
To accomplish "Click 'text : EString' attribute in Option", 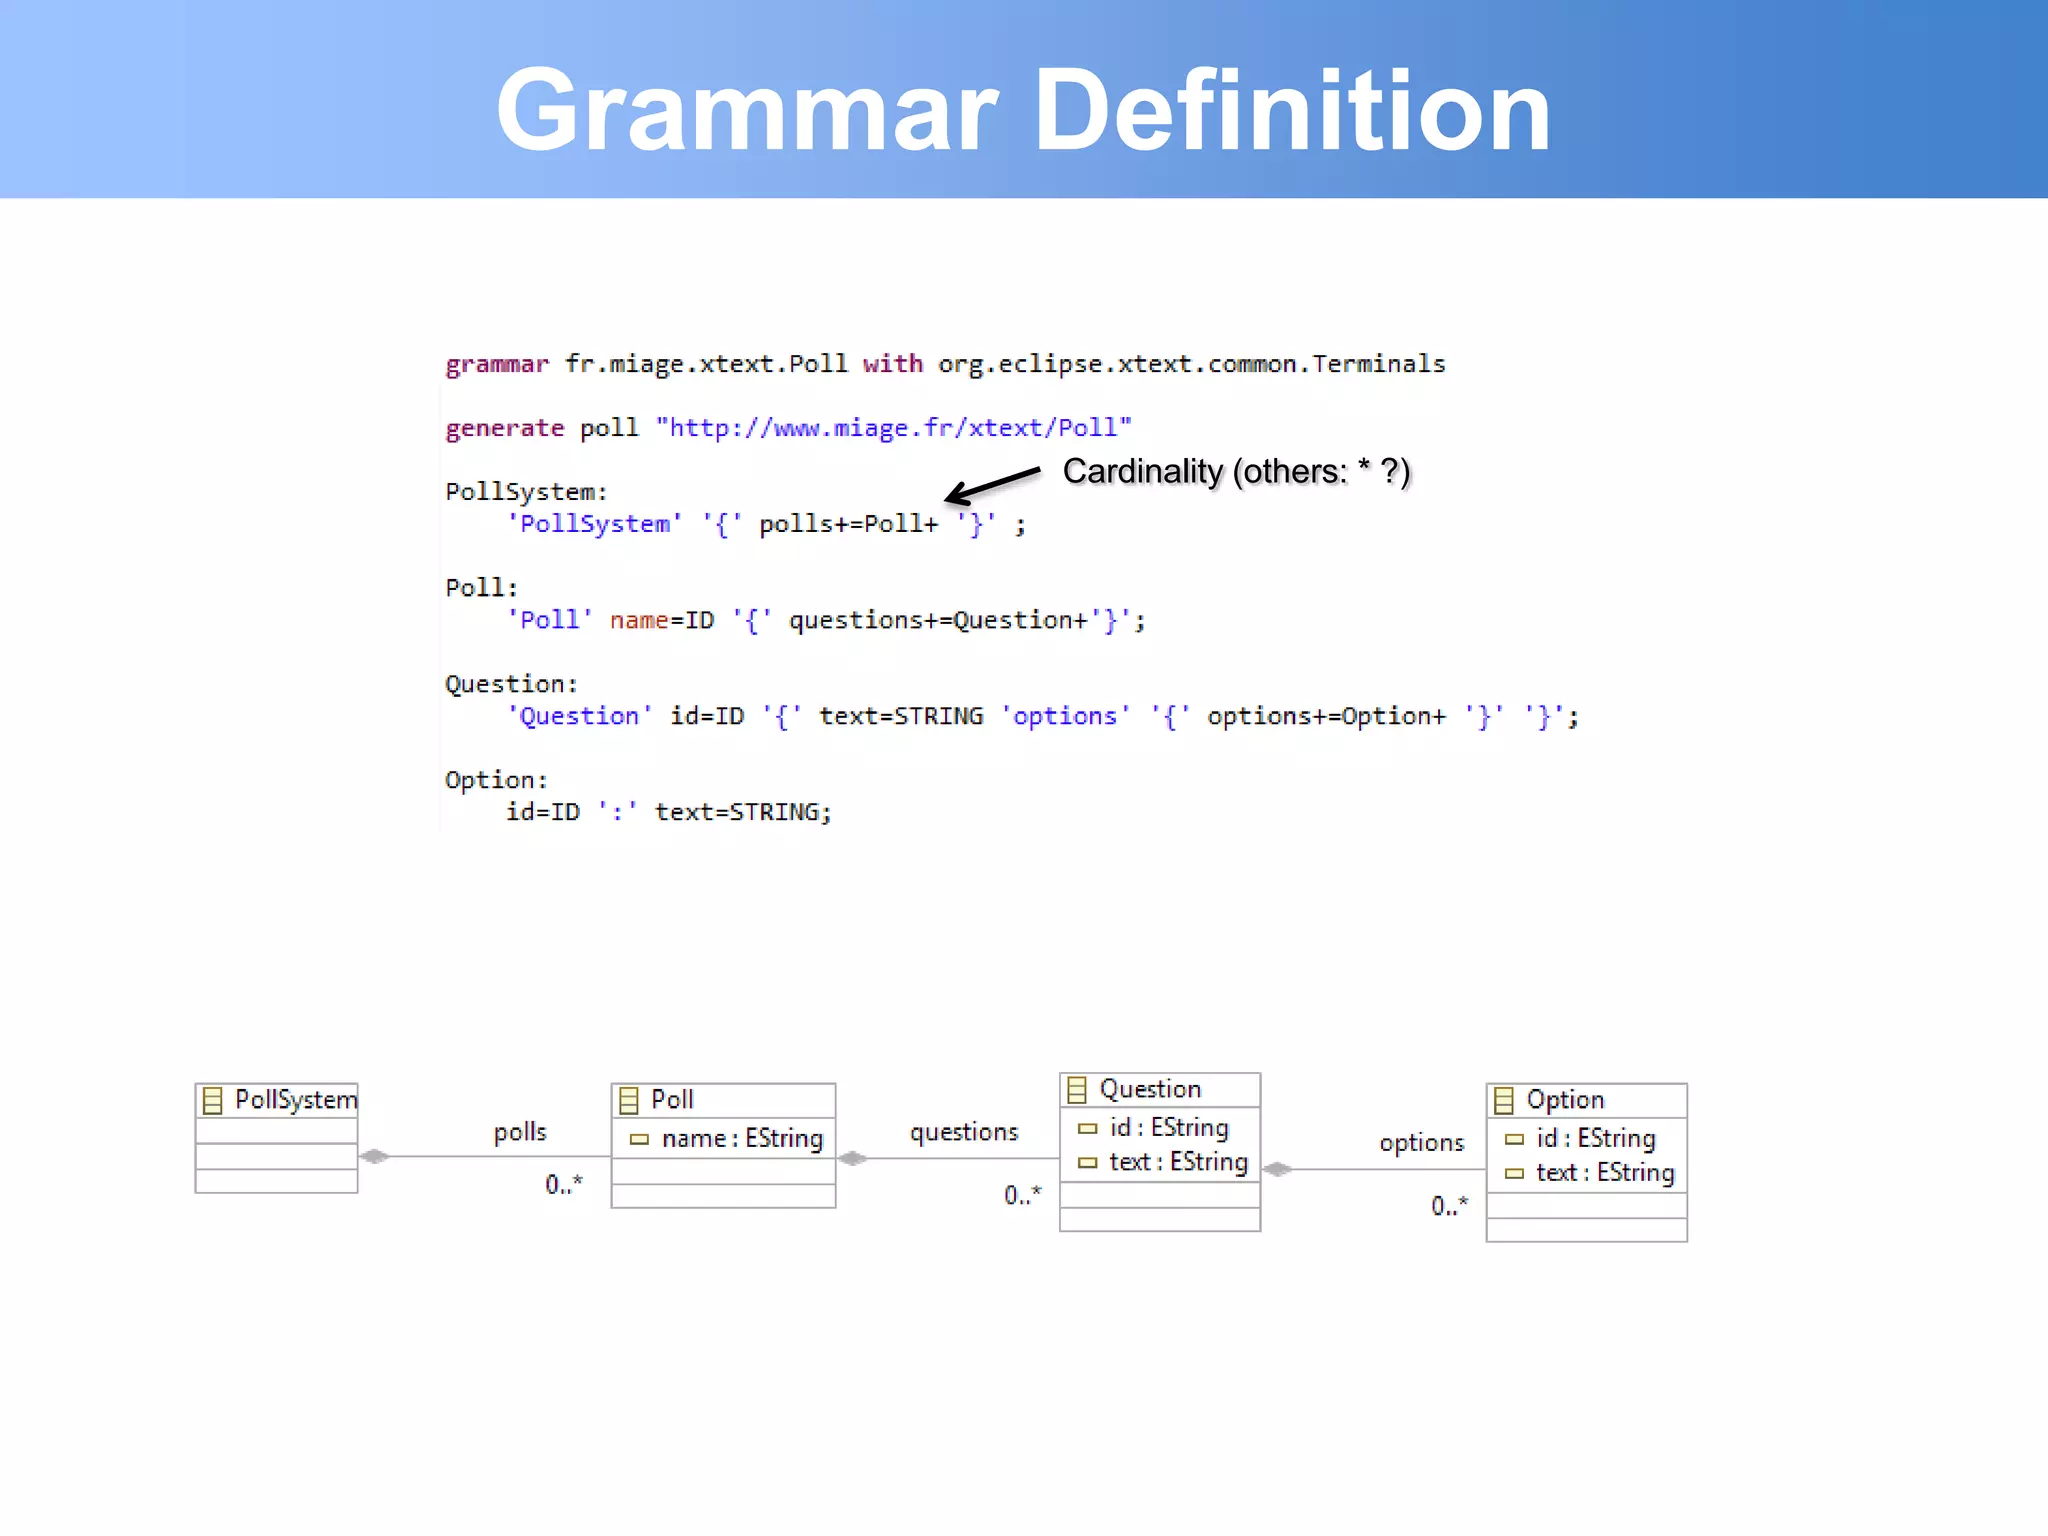I will [1605, 1173].
